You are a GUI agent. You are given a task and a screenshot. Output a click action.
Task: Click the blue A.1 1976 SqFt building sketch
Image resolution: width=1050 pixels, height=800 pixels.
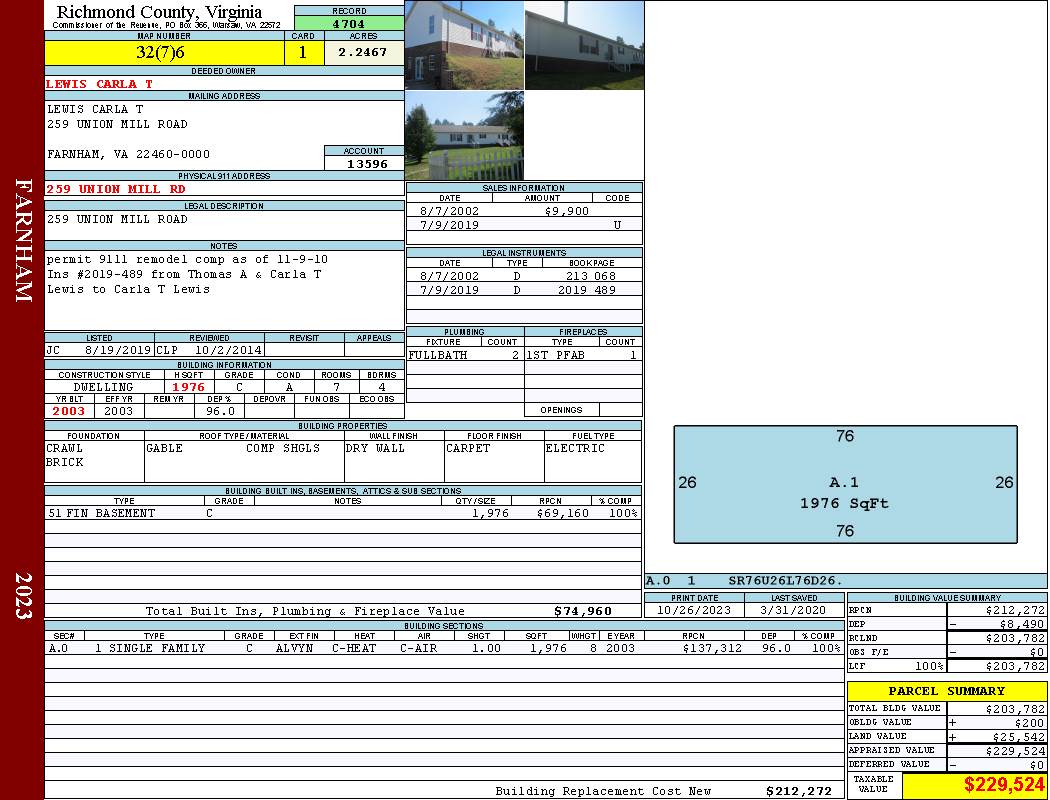[845, 485]
